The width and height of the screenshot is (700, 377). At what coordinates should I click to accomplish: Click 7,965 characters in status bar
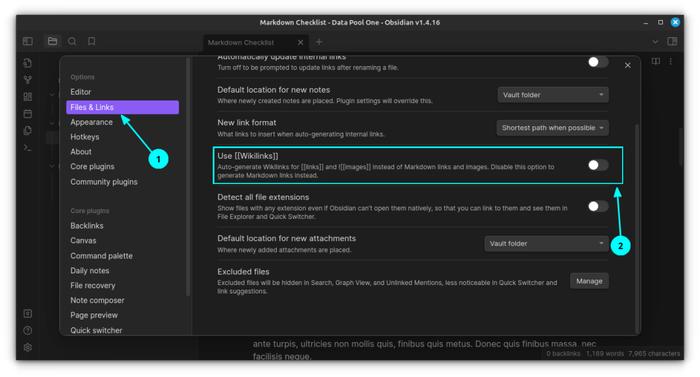click(x=654, y=354)
